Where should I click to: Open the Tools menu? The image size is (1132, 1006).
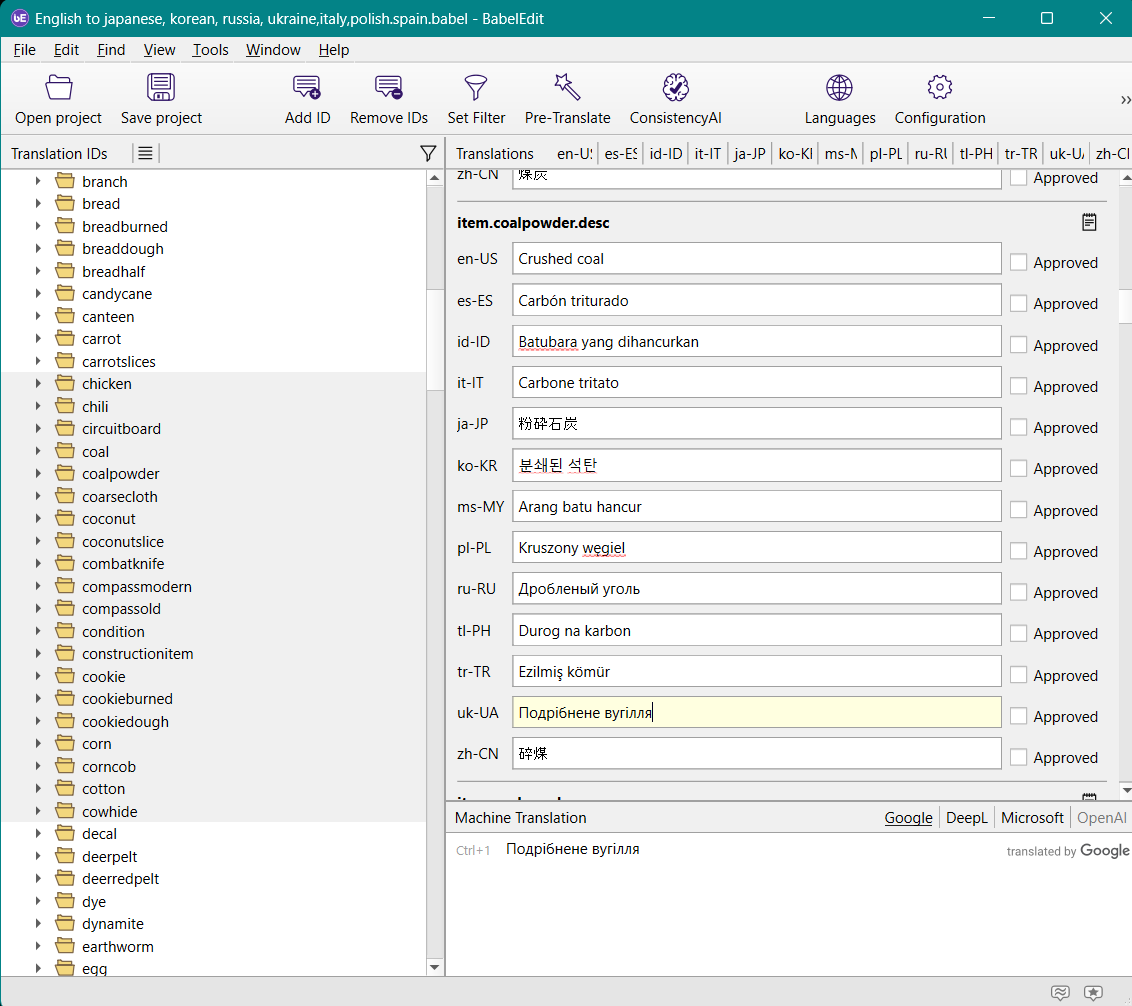[210, 50]
